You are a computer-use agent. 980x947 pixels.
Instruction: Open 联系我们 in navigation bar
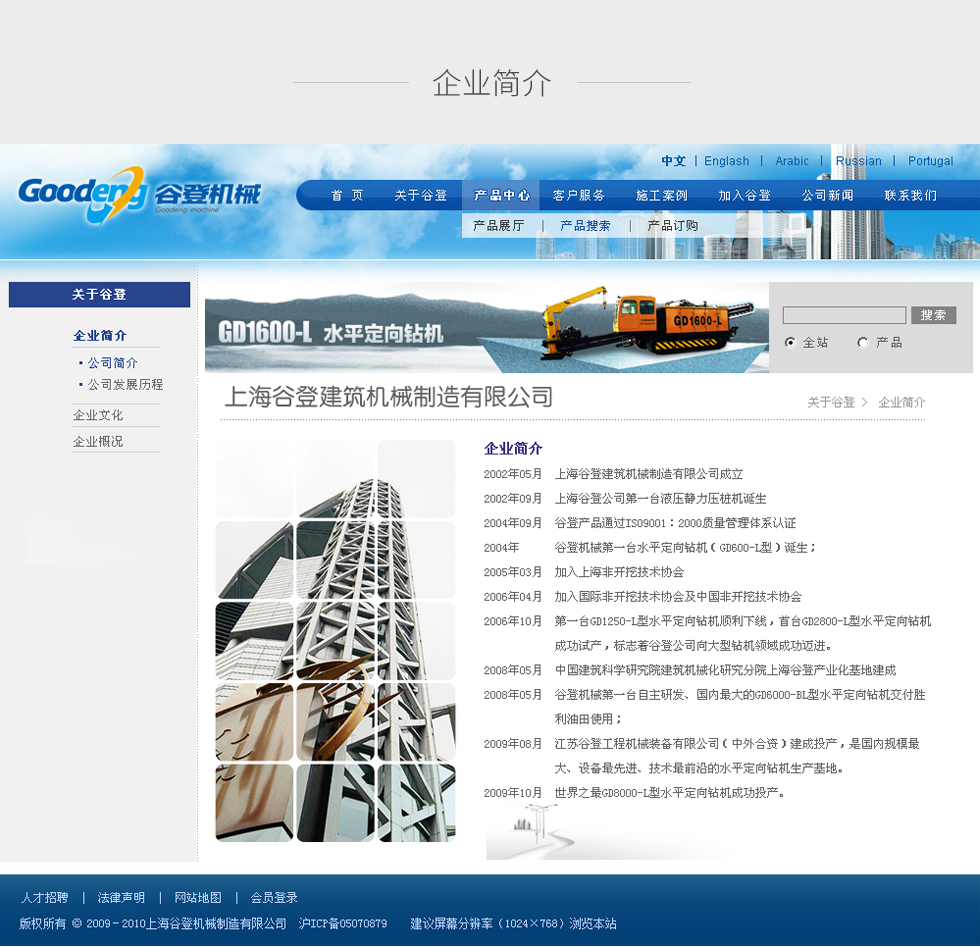[910, 195]
